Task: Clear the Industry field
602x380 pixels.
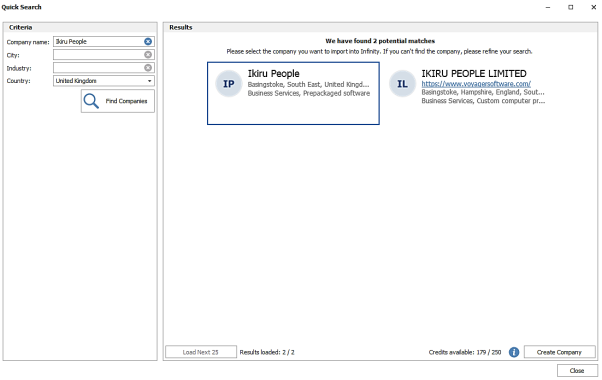Action: (x=148, y=68)
